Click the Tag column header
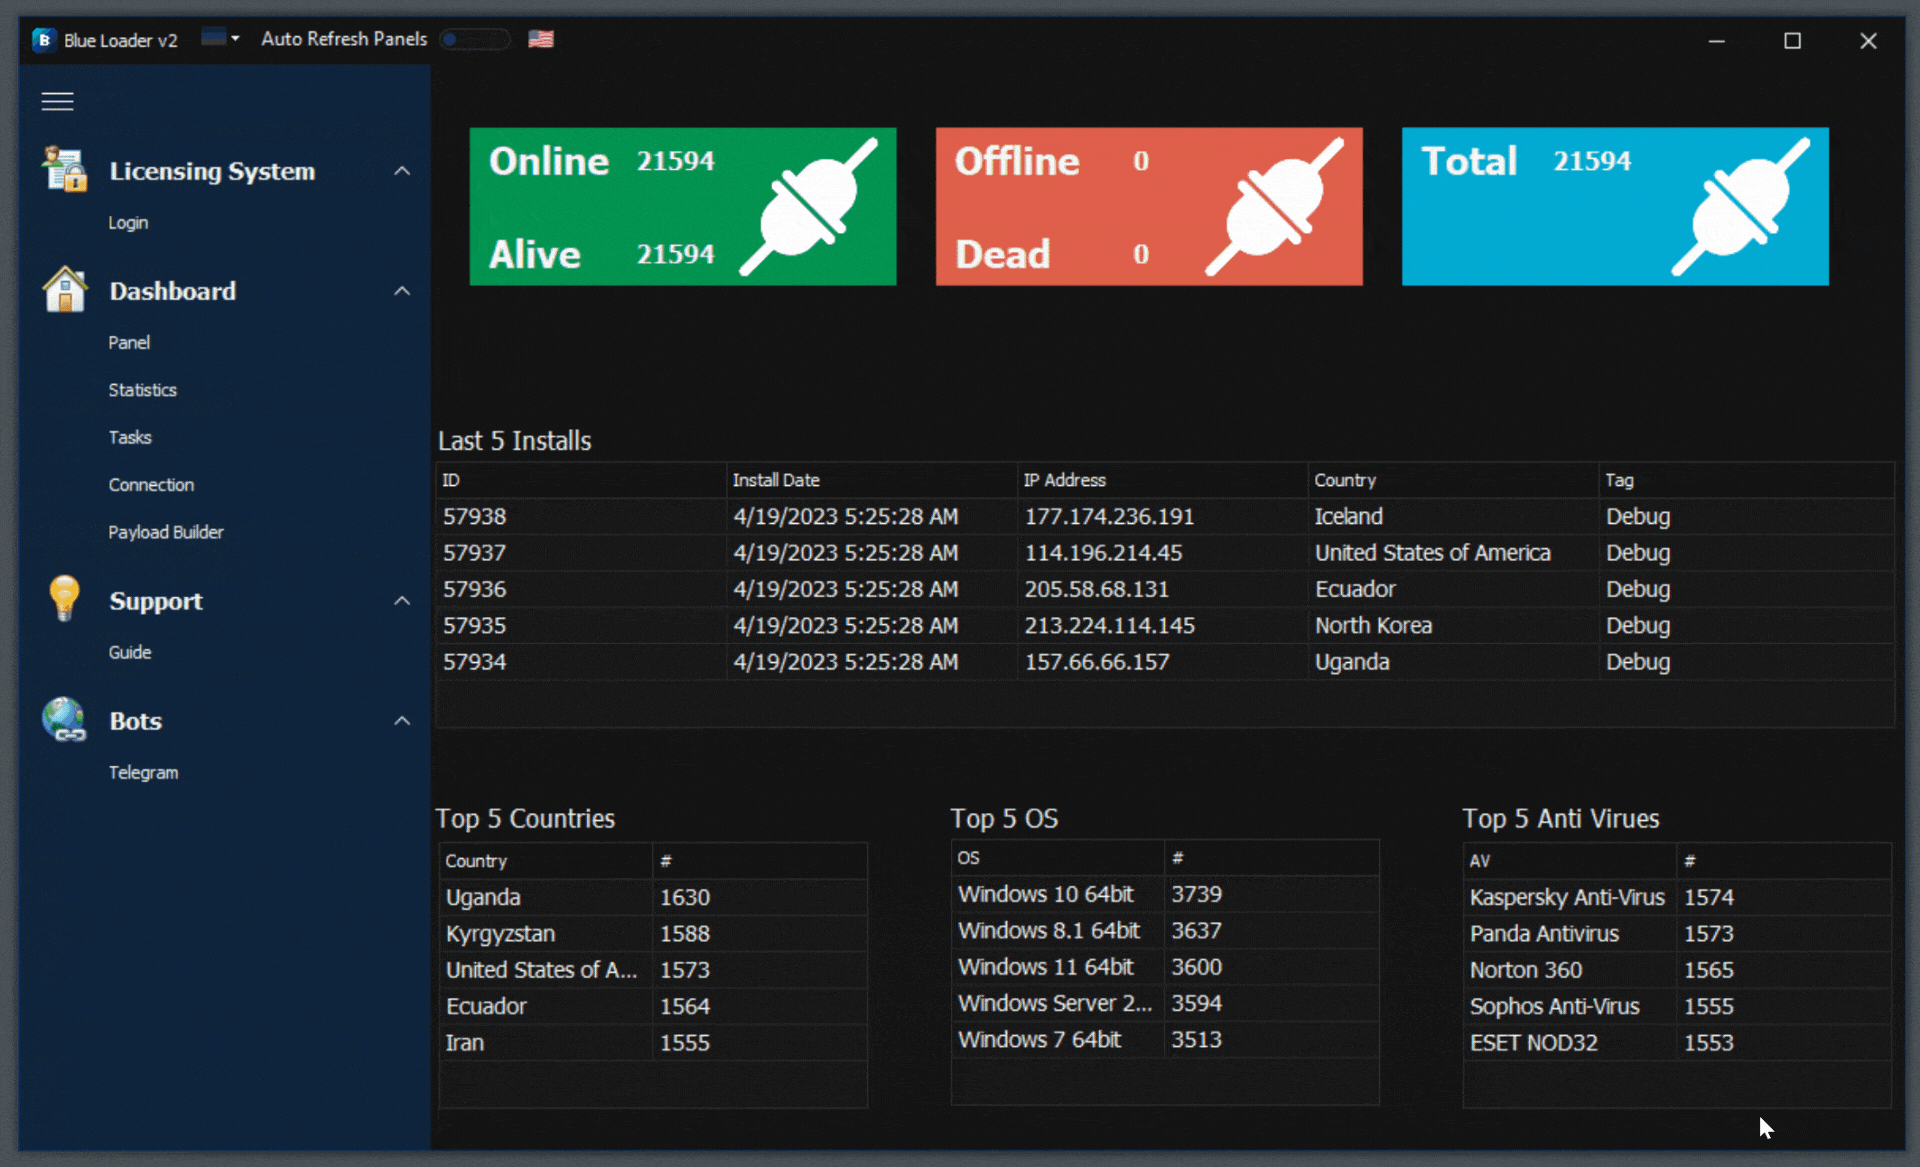The height and width of the screenshot is (1167, 1920). coord(1746,480)
